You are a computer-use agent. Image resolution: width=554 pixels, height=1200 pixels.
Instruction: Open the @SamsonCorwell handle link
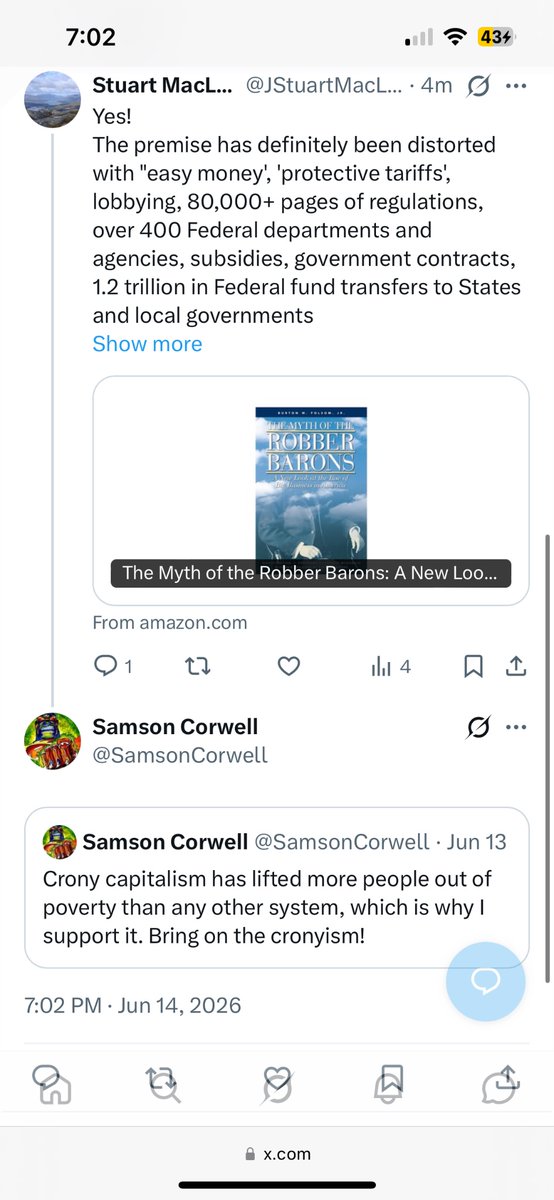(x=180, y=755)
